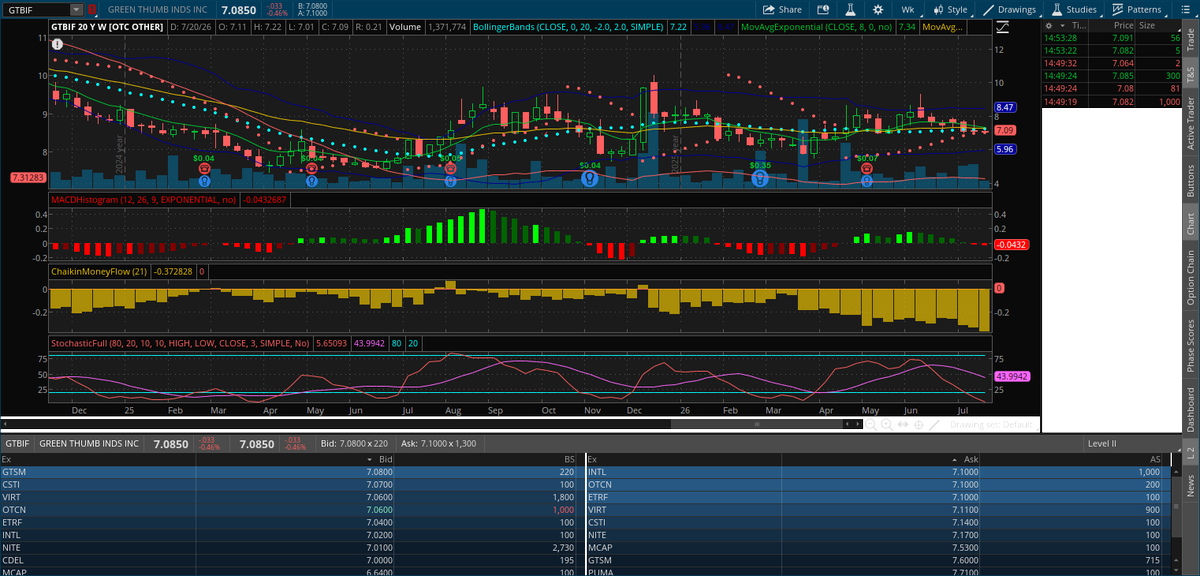Open the L2 side tab
The image size is (1200, 576).
click(x=1190, y=453)
